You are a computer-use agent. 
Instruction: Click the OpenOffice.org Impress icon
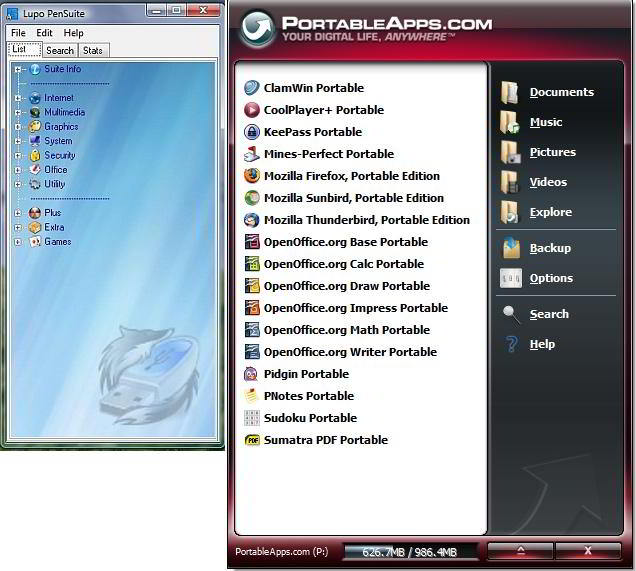pyautogui.click(x=251, y=308)
